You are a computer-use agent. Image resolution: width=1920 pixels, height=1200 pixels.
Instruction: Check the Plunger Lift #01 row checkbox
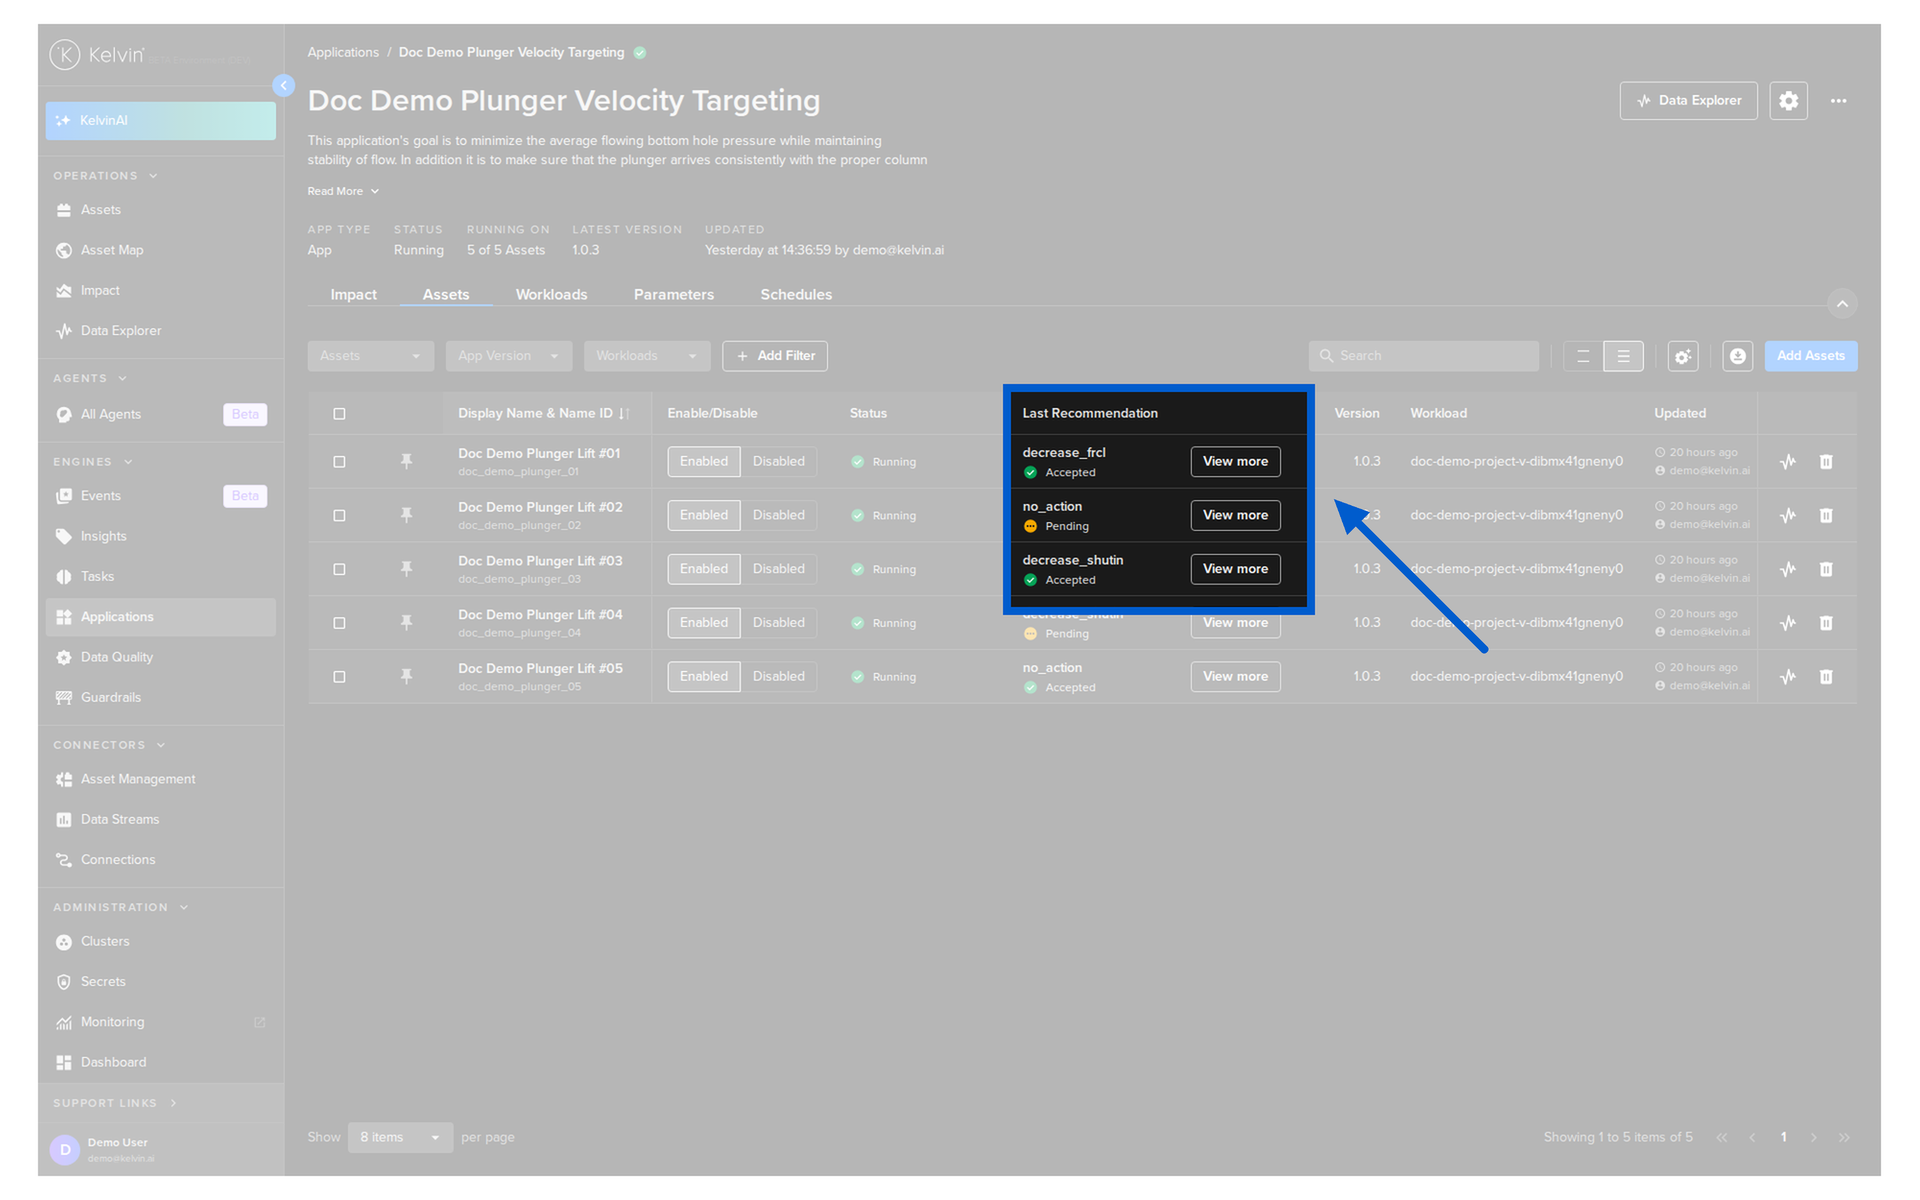339,462
